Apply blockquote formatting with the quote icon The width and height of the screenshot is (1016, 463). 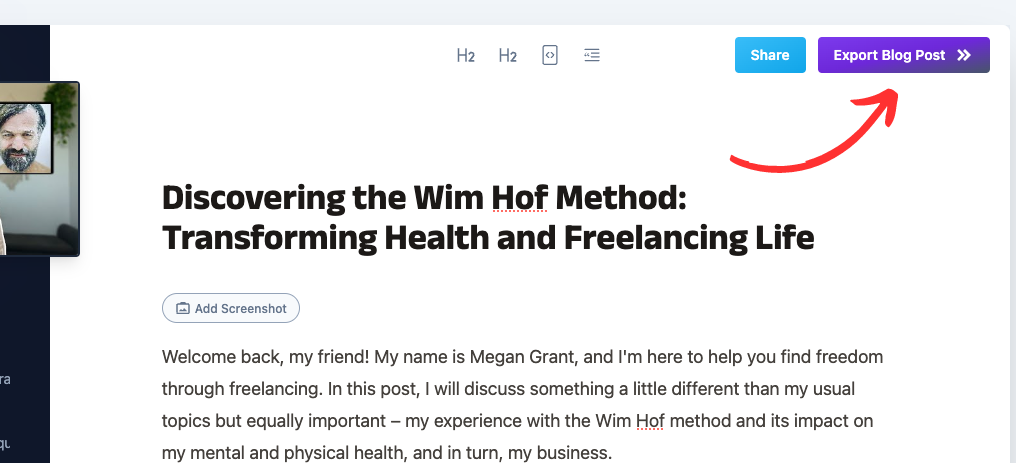[592, 56]
